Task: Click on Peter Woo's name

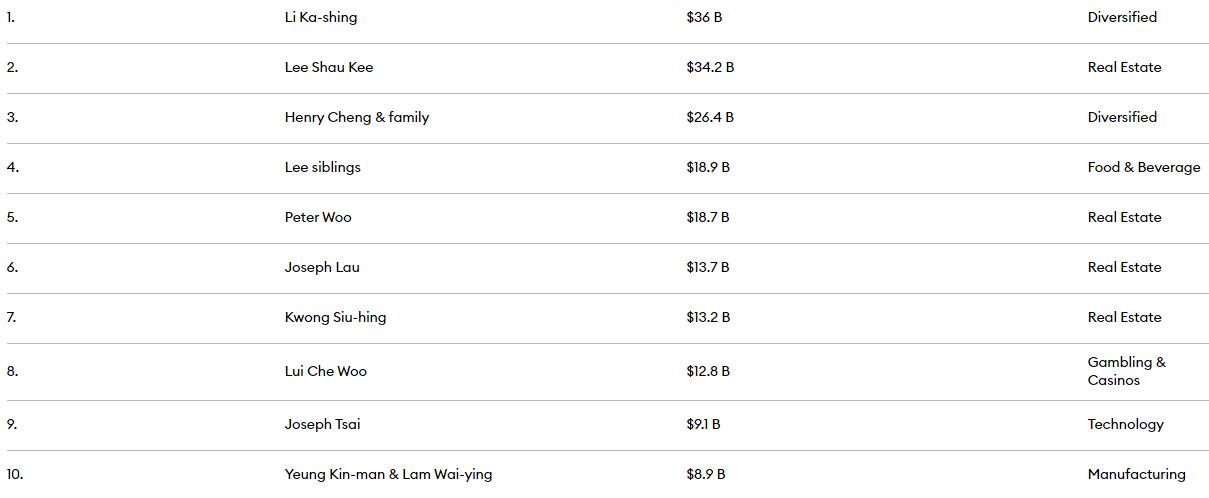Action: coord(318,217)
